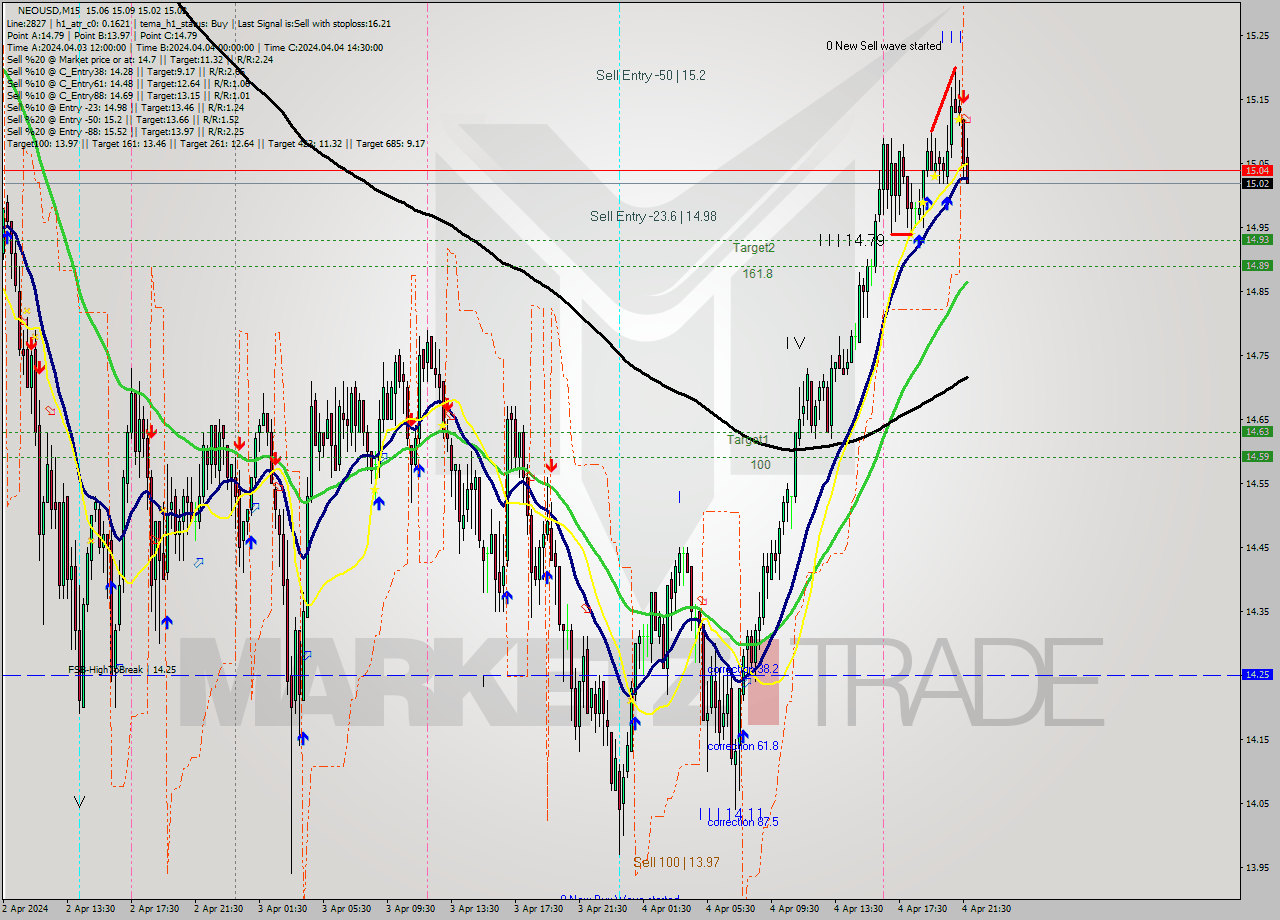The image size is (1280, 920).
Task: Click the '3 Apr 21:30' time axis label
Action: 602,909
